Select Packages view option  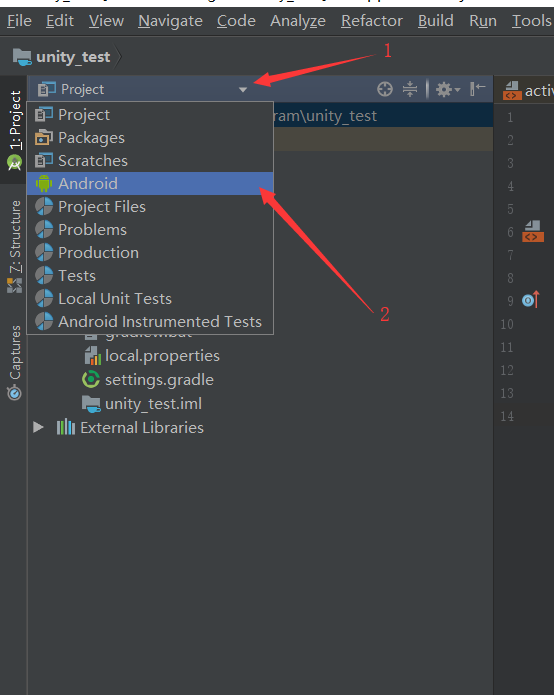150,137
